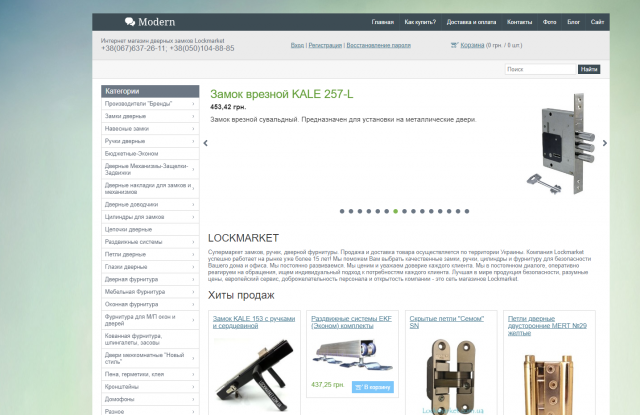The width and height of the screenshot is (640, 415).
Task: Open Двери межкомнатные "Новый стиль" category
Action: [x=150, y=358]
